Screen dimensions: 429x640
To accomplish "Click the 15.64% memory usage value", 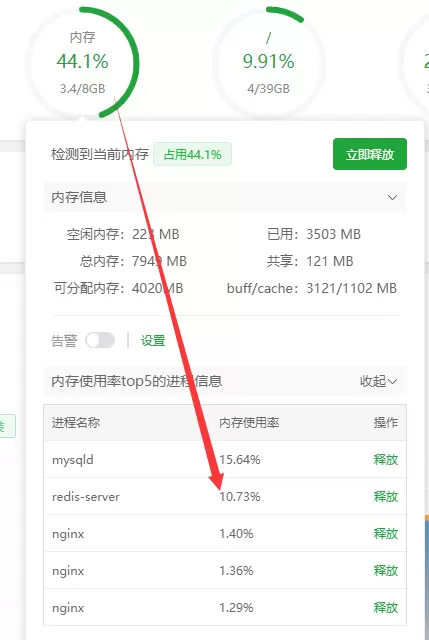I will (240, 460).
